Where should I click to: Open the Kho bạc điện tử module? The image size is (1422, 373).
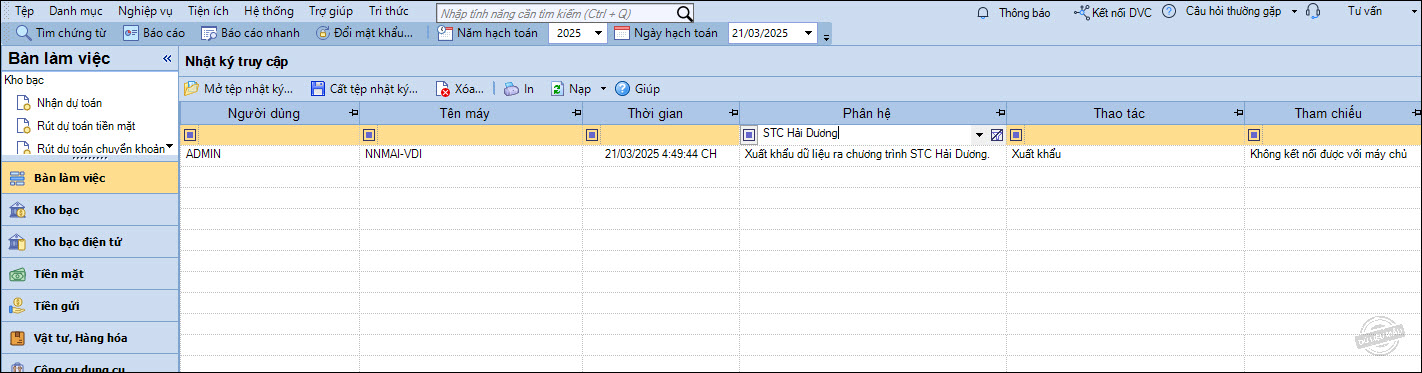(x=89, y=242)
